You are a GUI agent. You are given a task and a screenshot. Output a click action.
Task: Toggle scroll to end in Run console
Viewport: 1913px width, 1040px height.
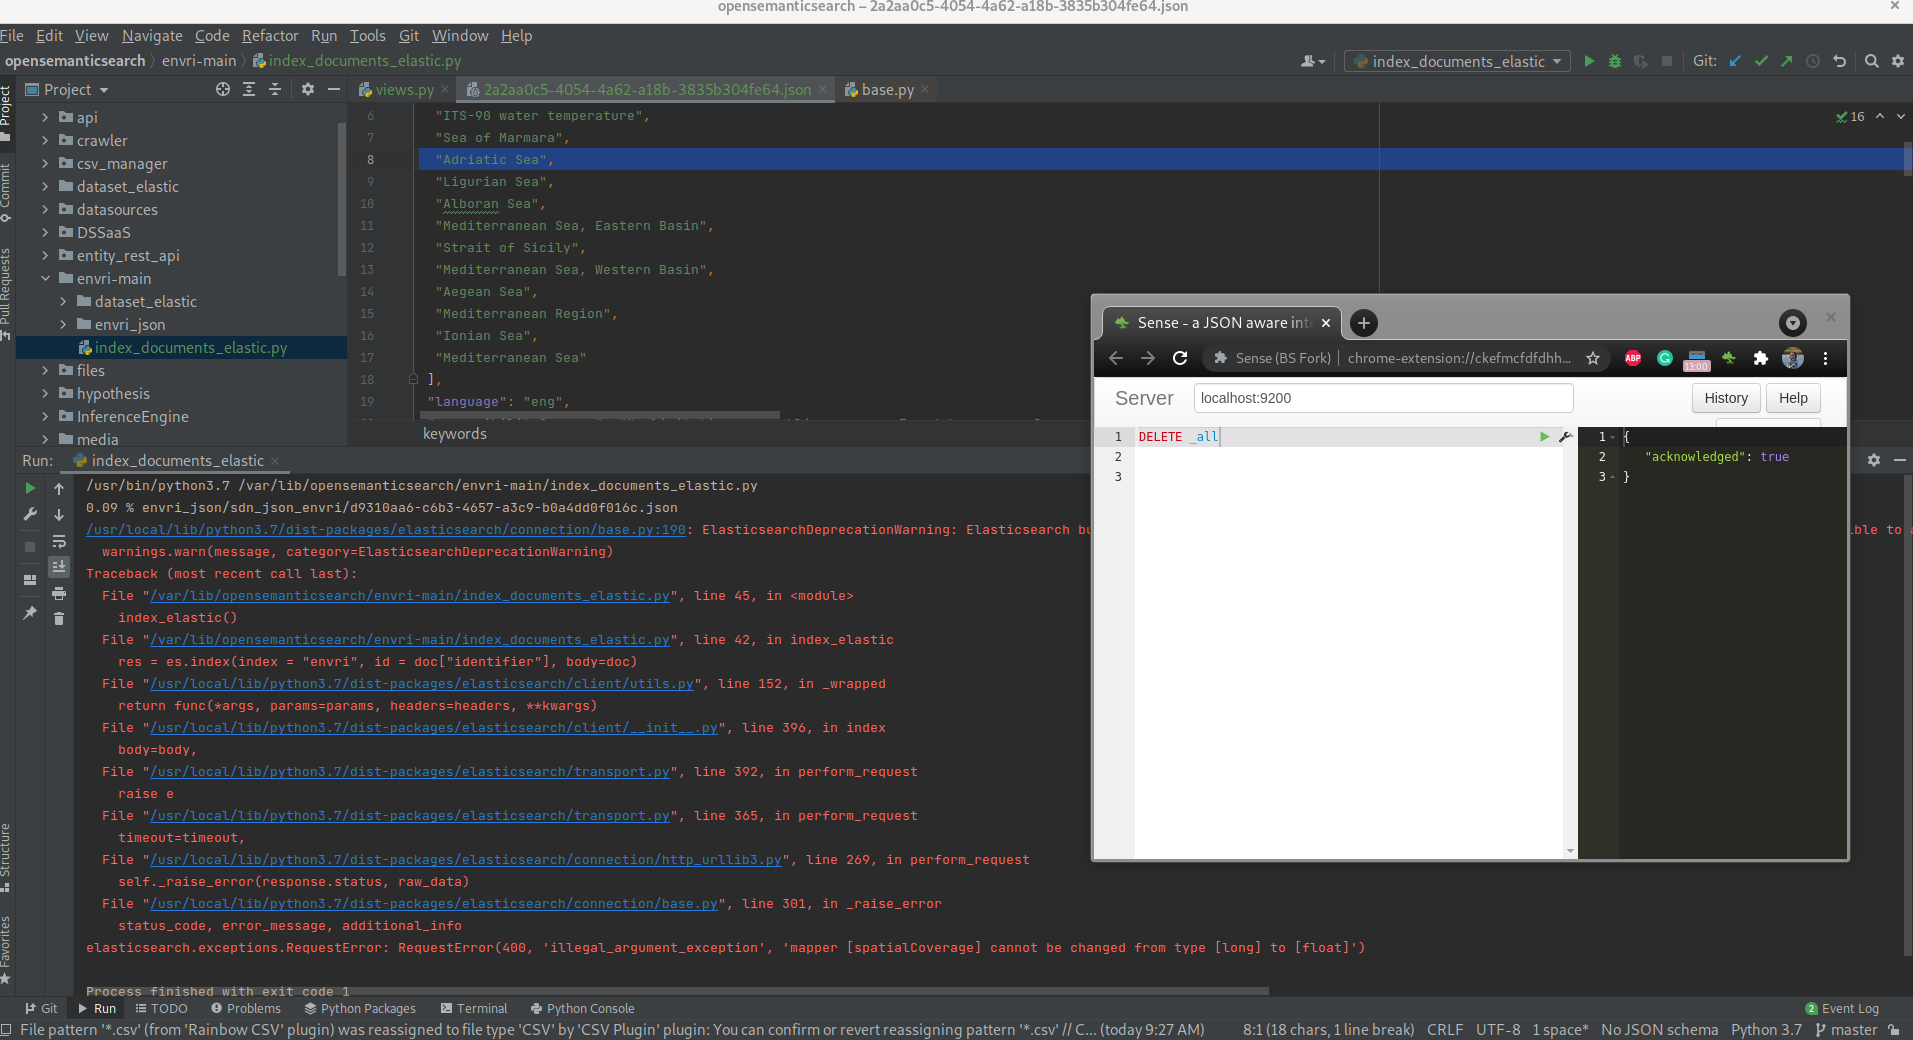(x=59, y=567)
